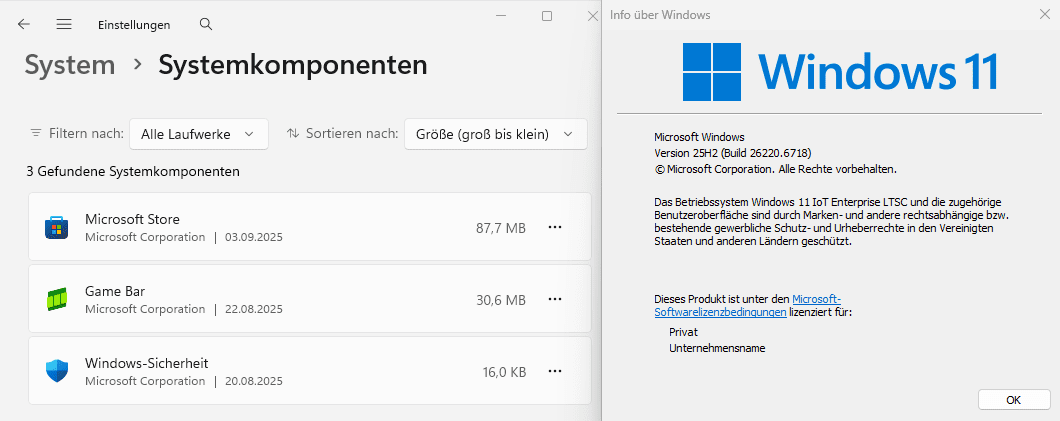Open the hamburger navigation menu
This screenshot has height=421, width=1060.
pos(64,24)
